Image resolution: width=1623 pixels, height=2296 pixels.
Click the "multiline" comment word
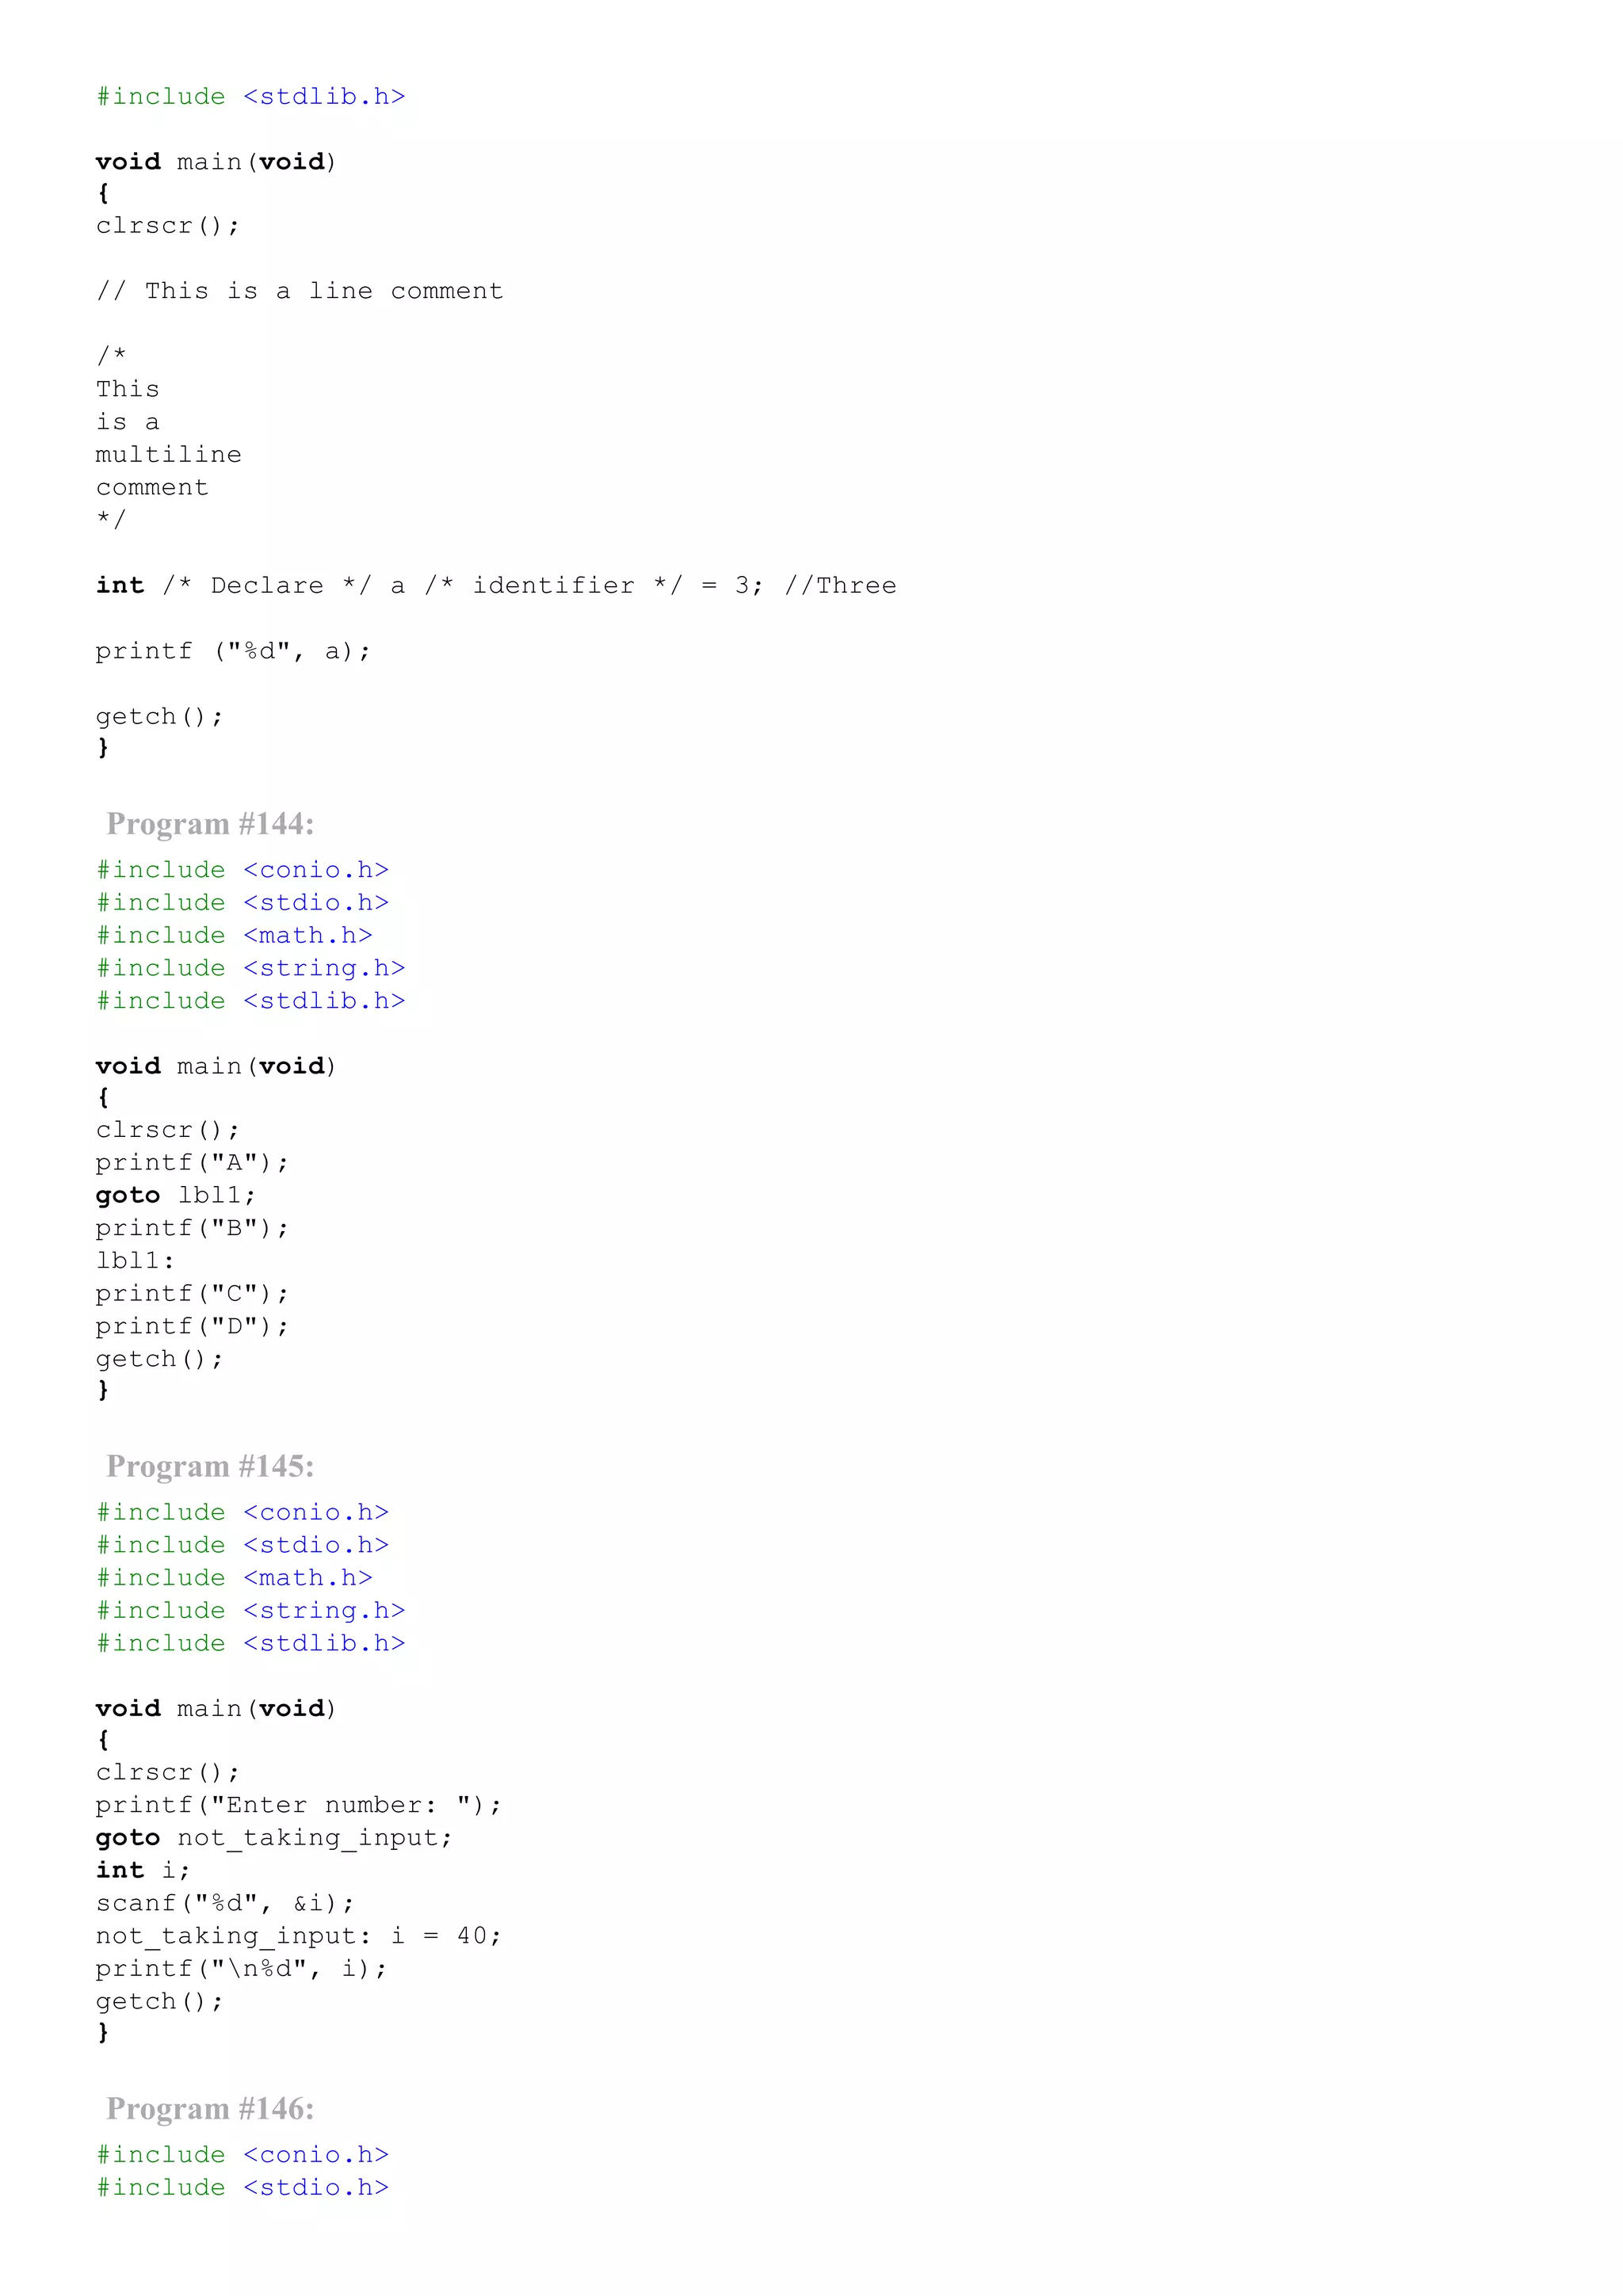(x=169, y=455)
